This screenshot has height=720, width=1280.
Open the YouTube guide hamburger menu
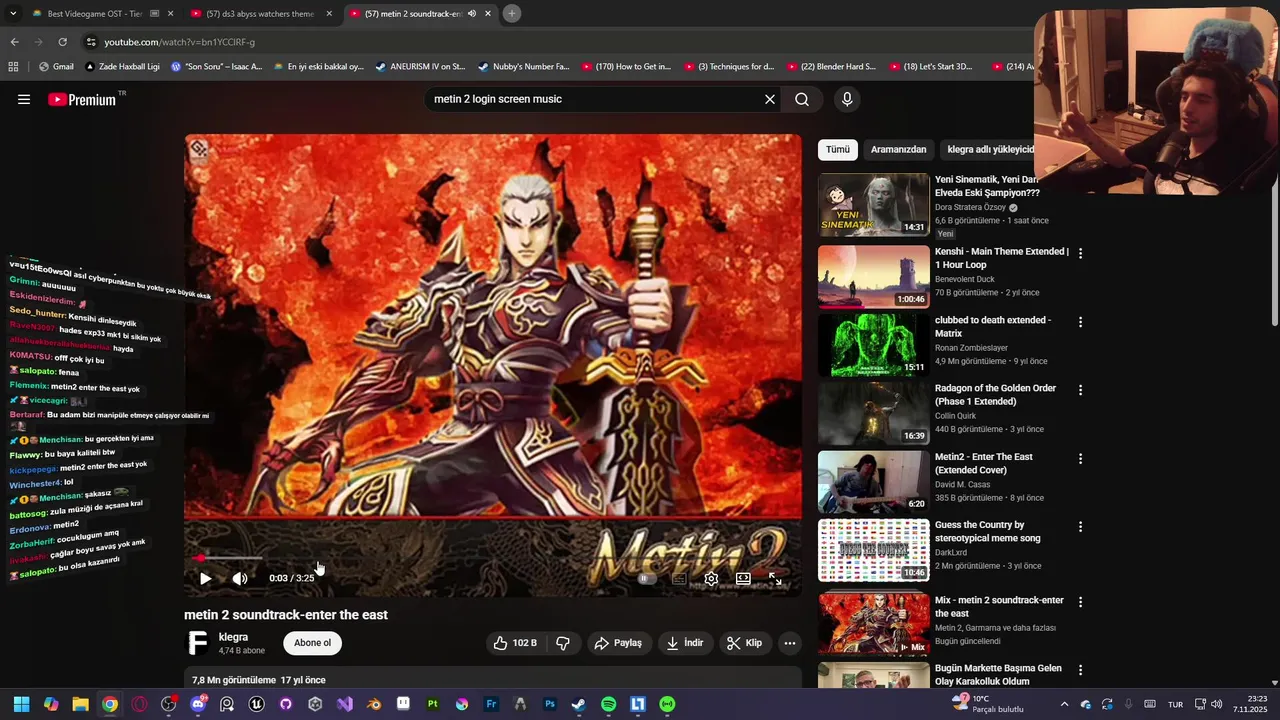coord(24,99)
